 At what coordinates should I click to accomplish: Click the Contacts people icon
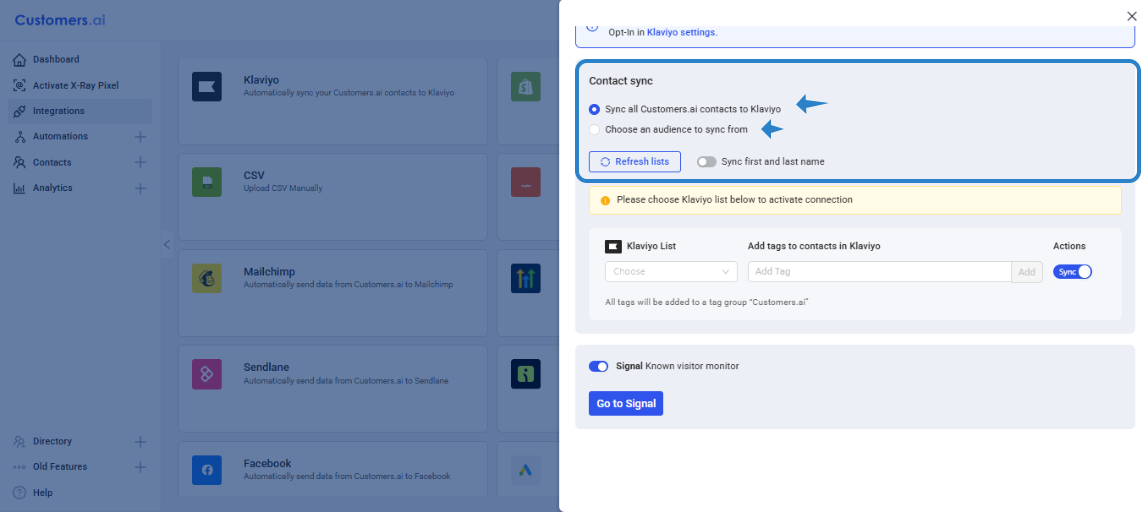(20, 163)
